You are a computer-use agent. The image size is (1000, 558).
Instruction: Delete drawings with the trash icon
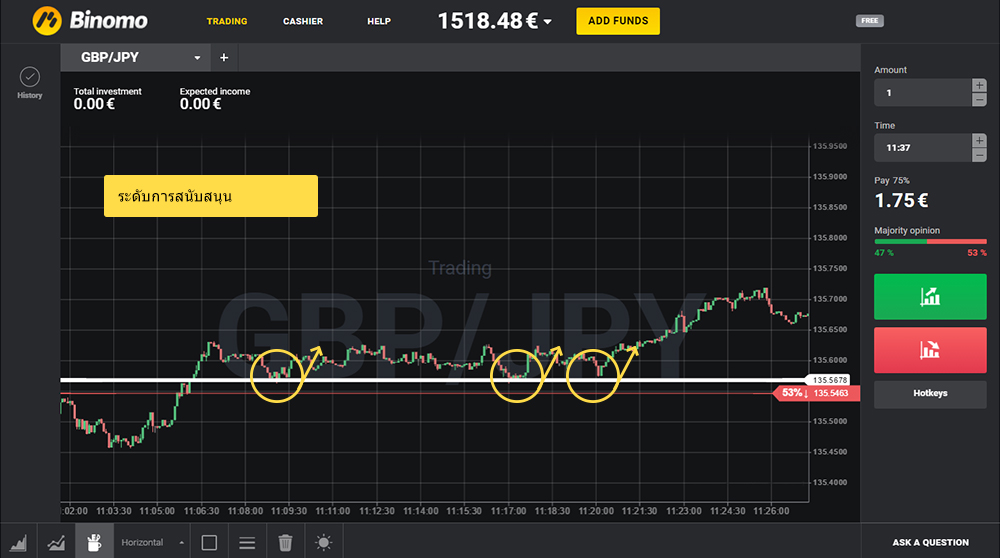[x=285, y=542]
